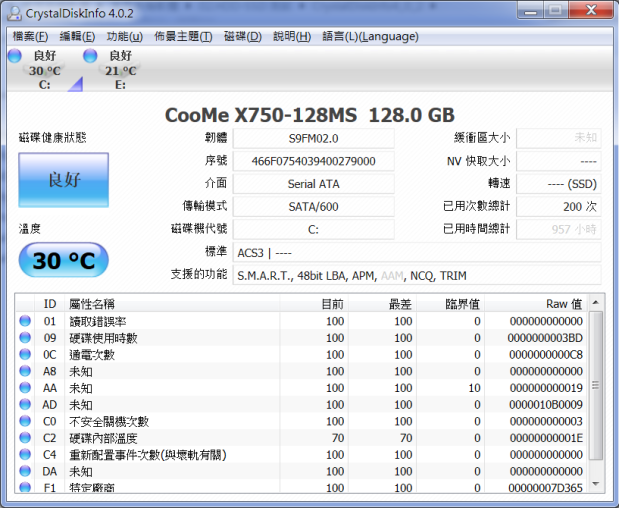Open the 佈景主題(T) menu
Screen dimensions: 619x508
coord(183,37)
